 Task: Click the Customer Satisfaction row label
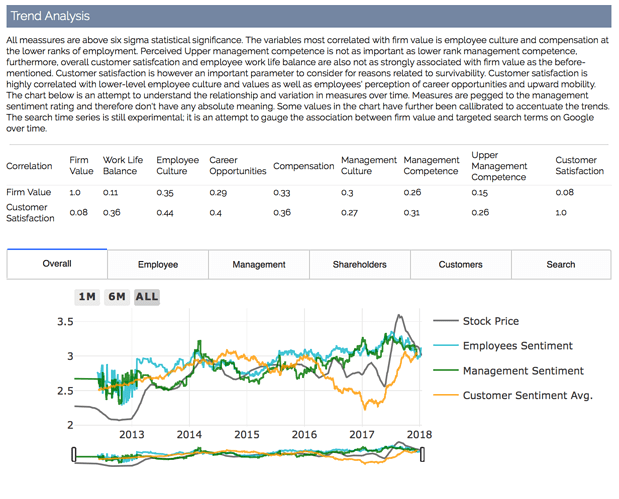(x=30, y=213)
